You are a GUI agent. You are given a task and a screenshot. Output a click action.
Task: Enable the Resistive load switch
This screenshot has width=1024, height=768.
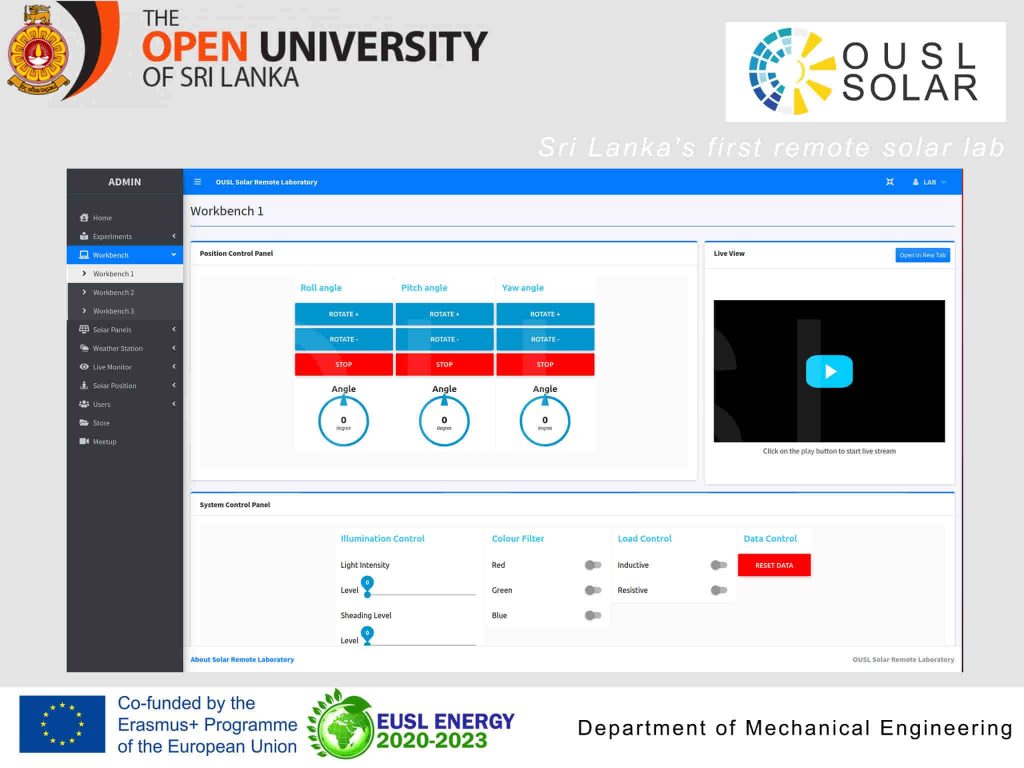tap(718, 590)
